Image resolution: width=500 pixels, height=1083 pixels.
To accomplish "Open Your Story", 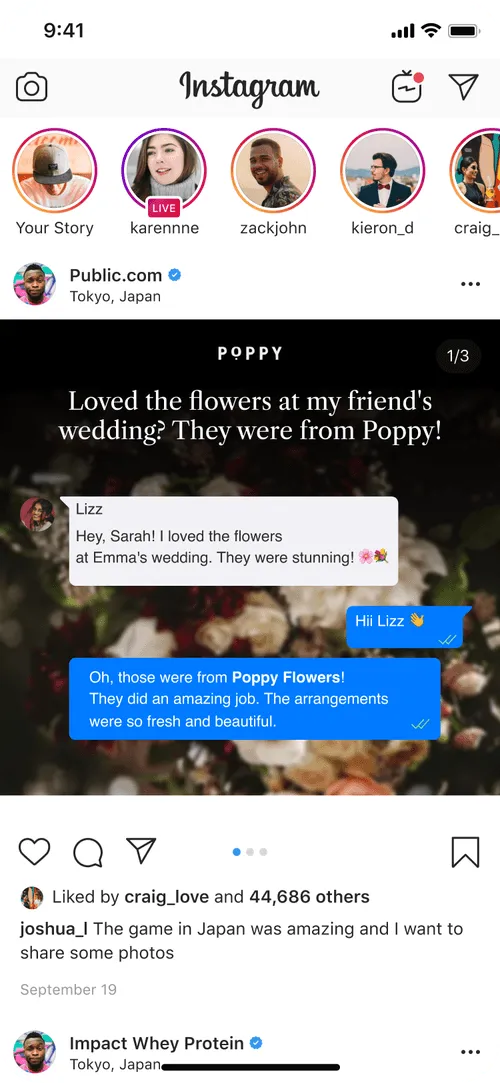I will (x=55, y=171).
